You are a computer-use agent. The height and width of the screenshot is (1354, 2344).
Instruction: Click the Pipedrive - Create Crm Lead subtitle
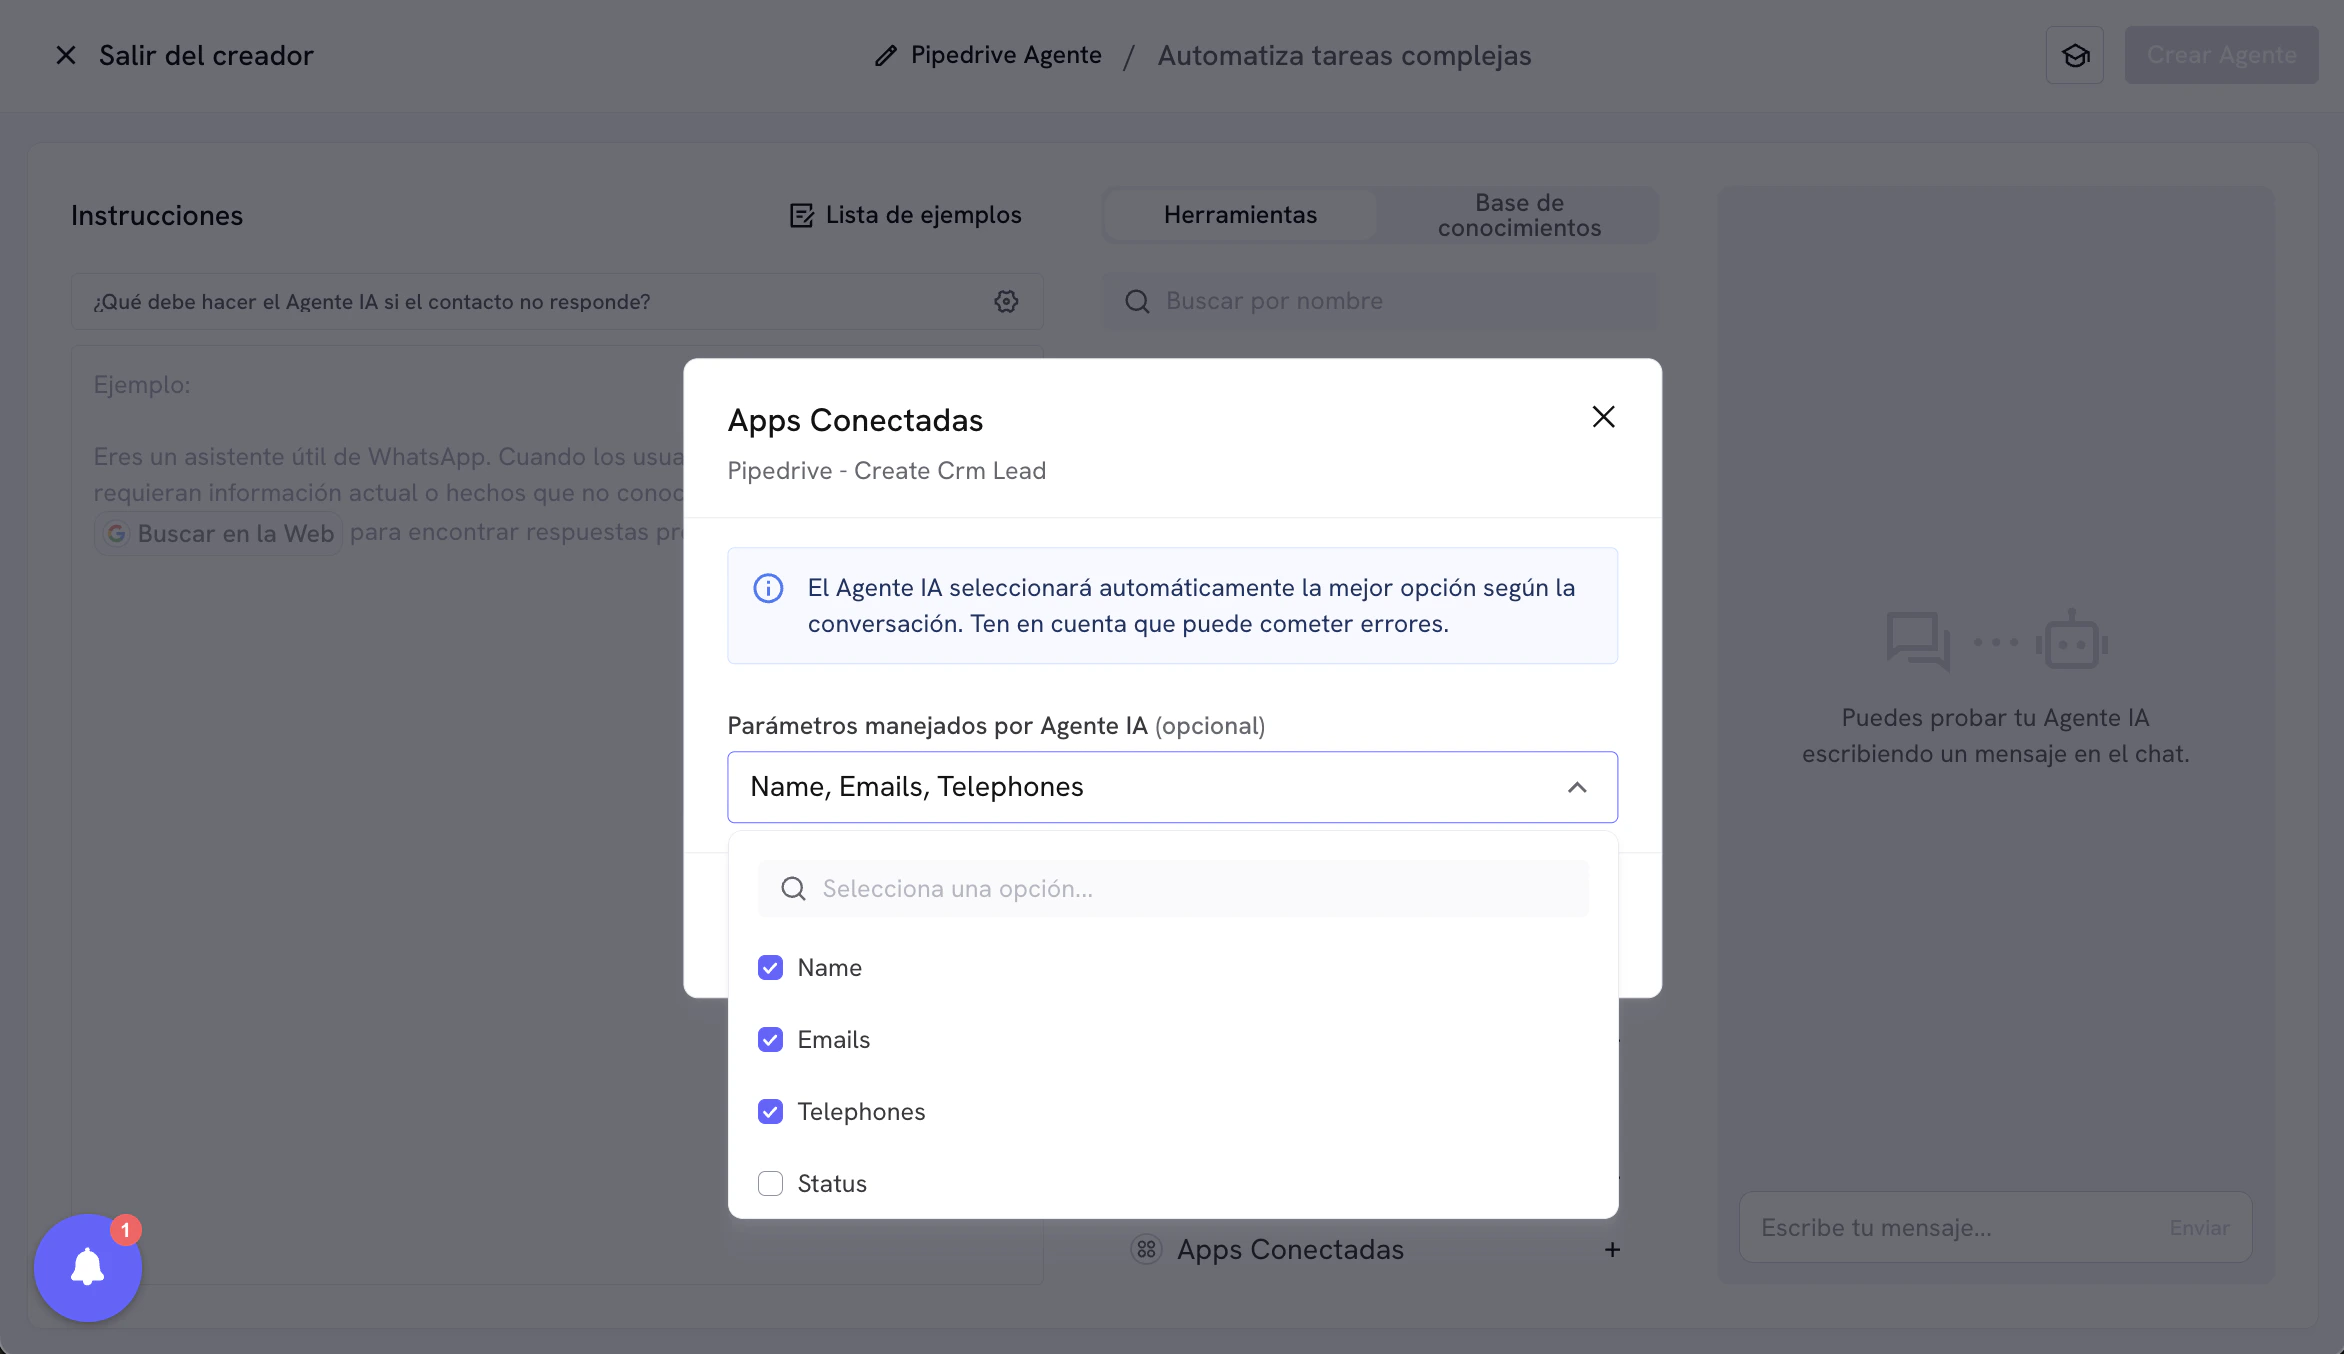(x=886, y=470)
